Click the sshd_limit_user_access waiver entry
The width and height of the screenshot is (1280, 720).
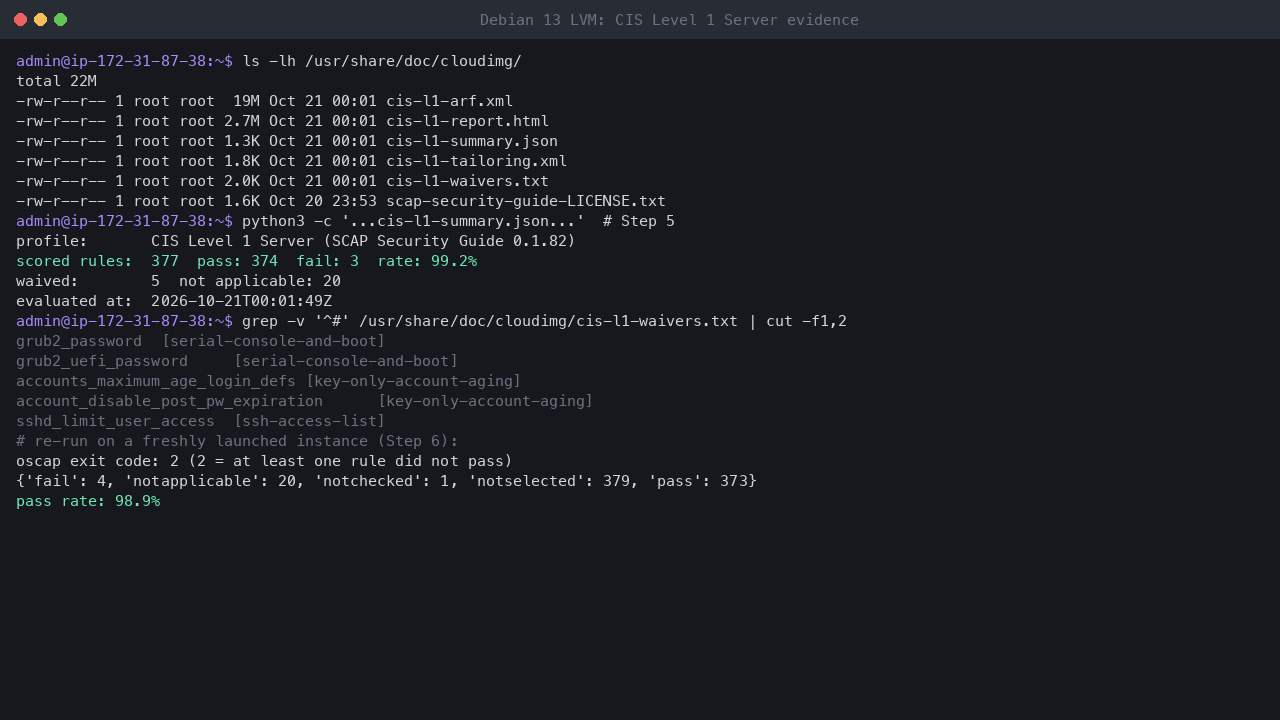(x=200, y=421)
